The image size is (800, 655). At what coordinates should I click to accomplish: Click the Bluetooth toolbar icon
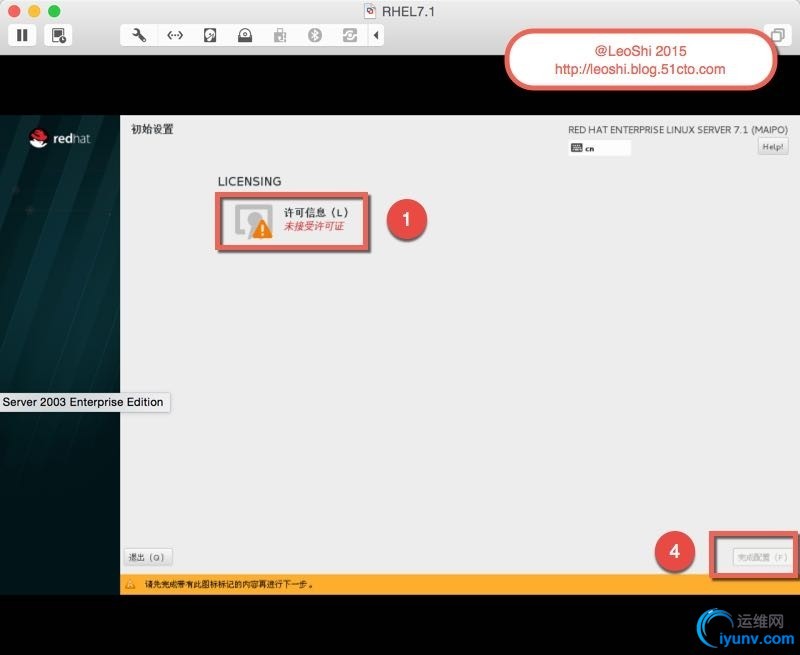[315, 35]
